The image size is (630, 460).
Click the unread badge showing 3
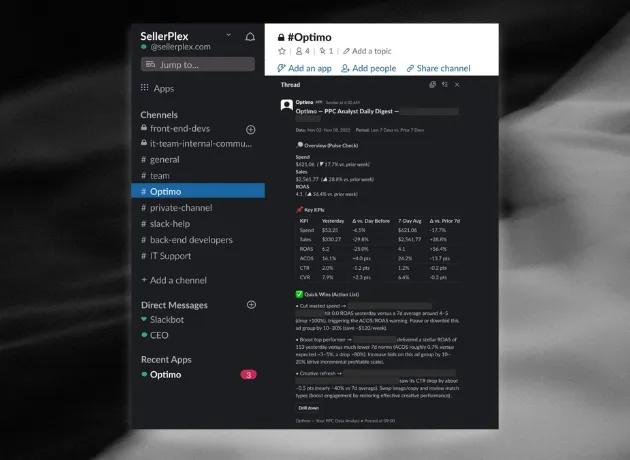pos(248,375)
